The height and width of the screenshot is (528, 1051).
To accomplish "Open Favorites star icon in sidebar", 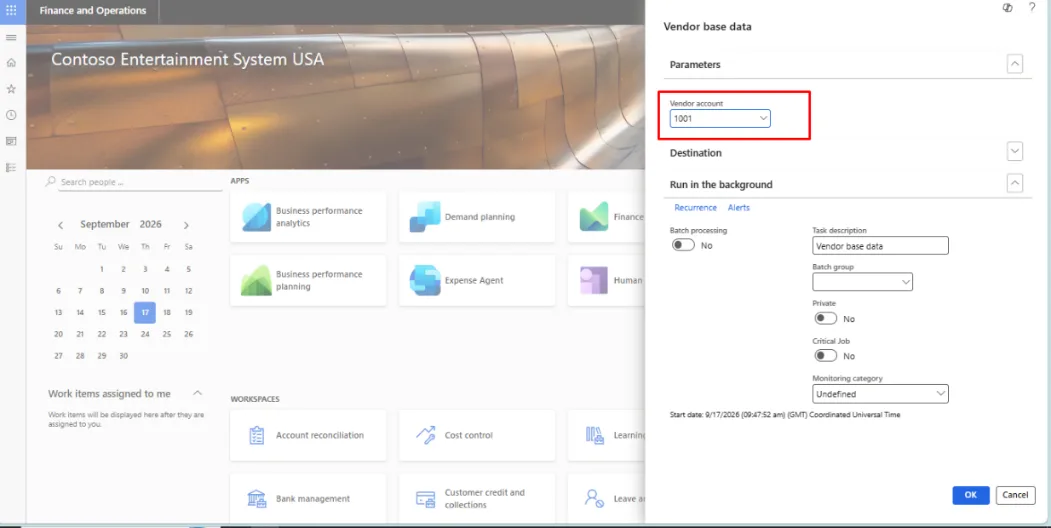I will click(x=11, y=88).
